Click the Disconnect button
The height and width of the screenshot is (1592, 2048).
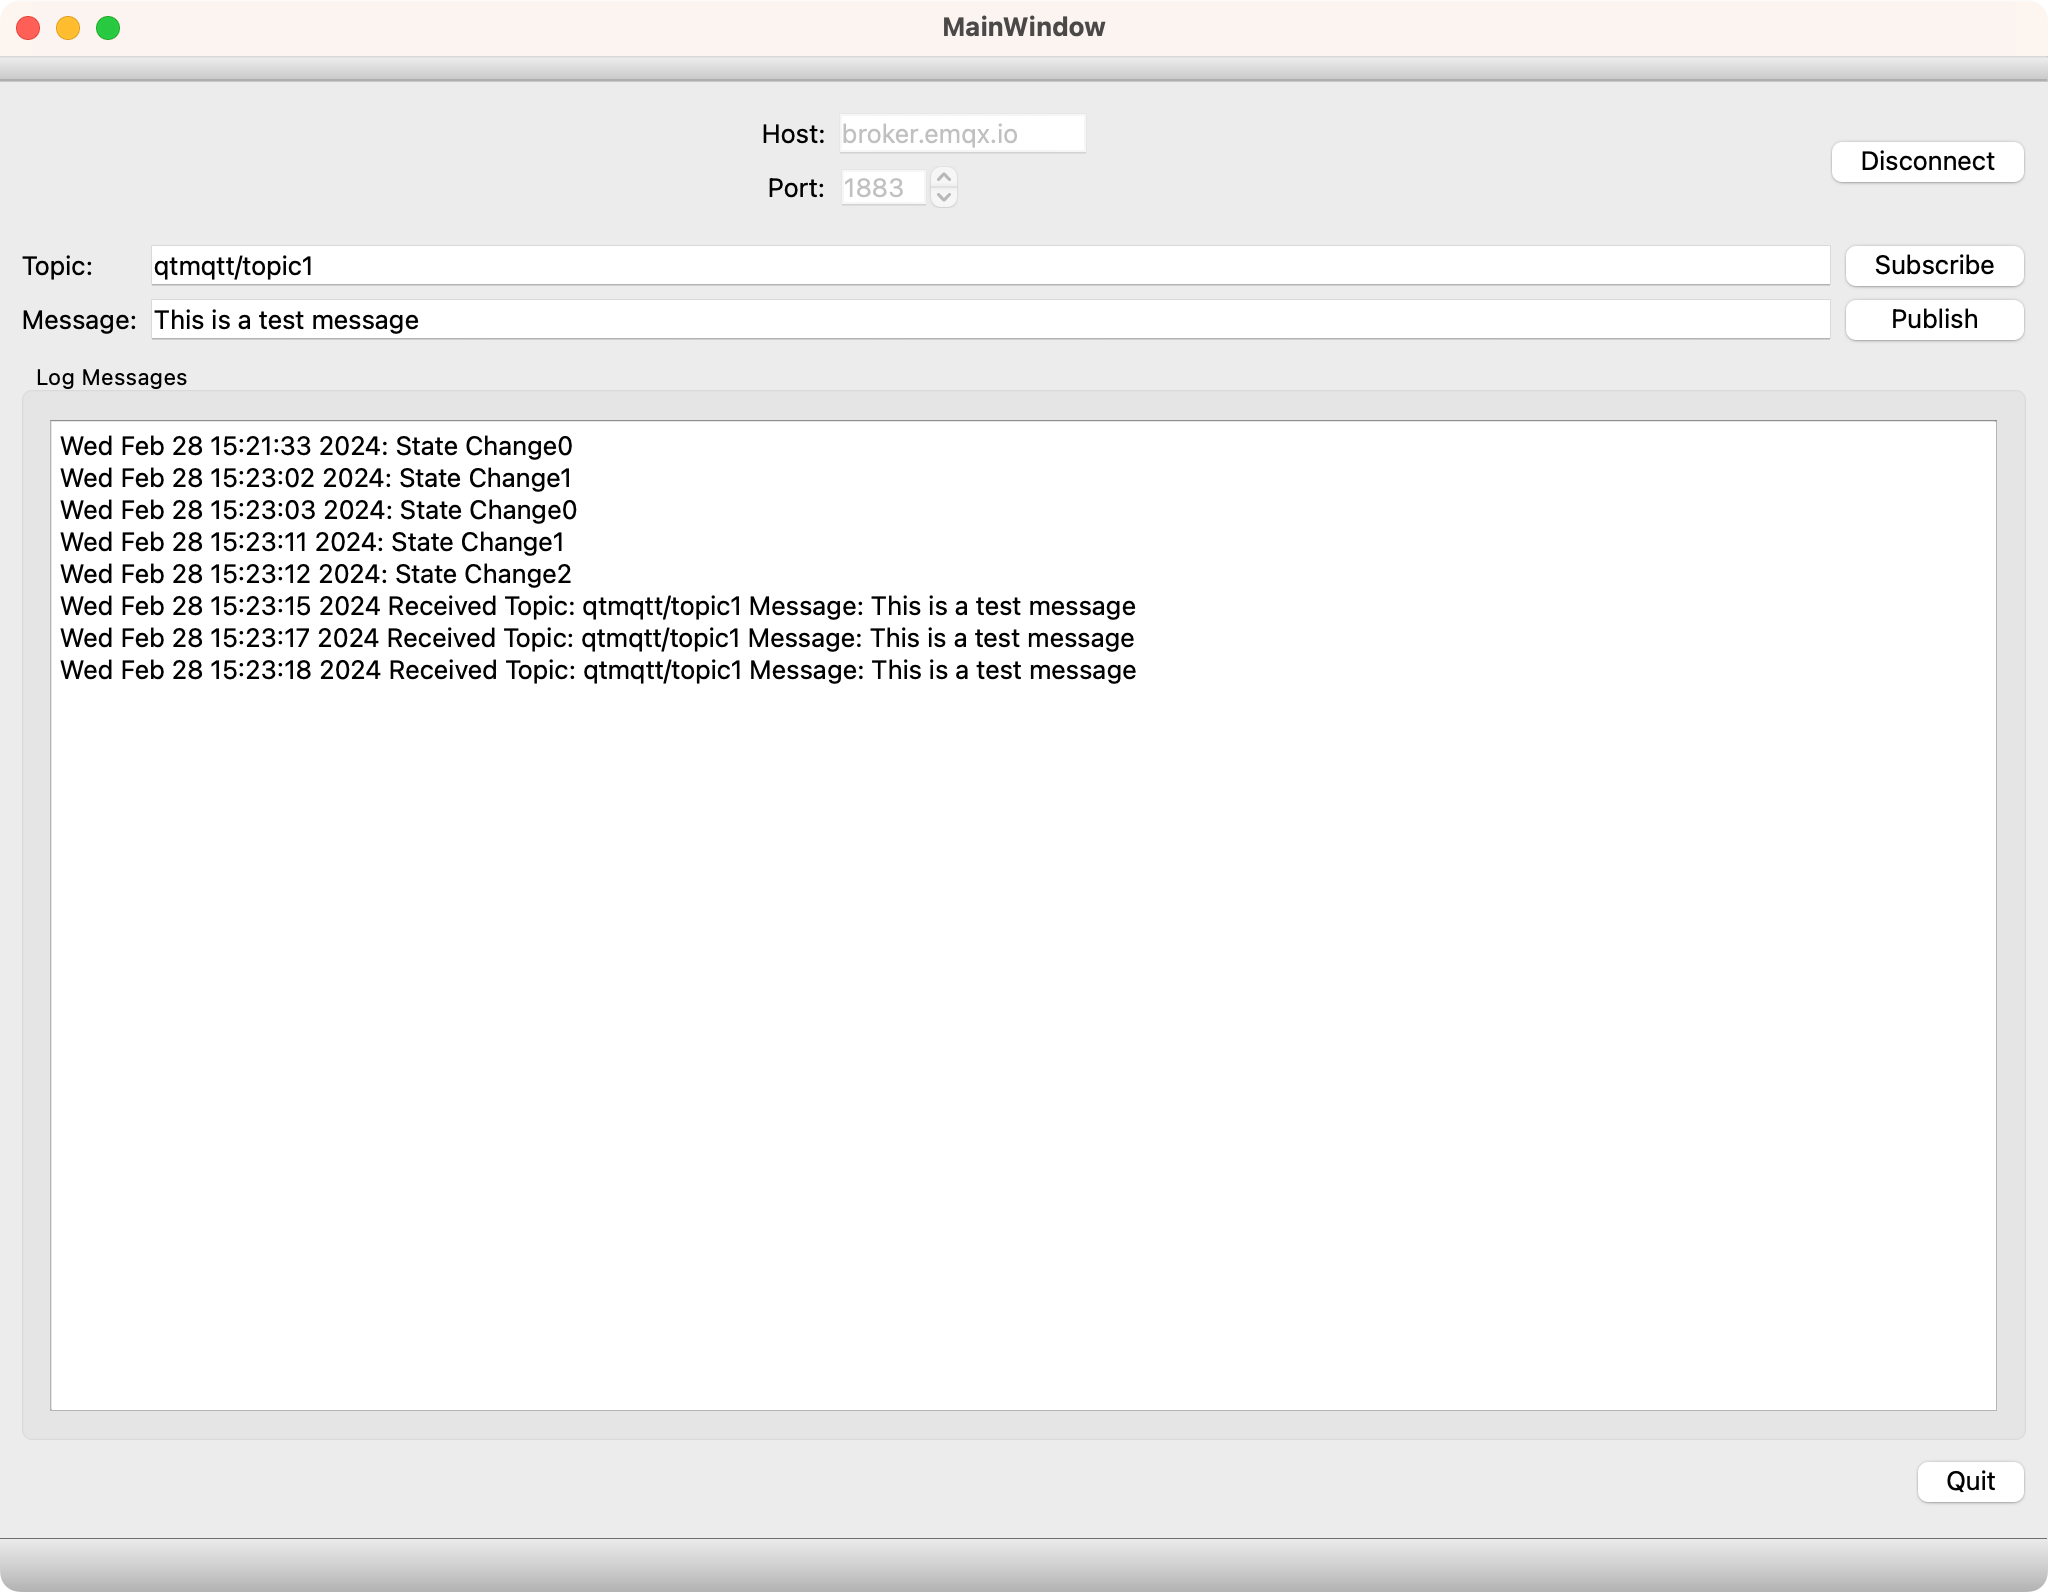(1926, 161)
